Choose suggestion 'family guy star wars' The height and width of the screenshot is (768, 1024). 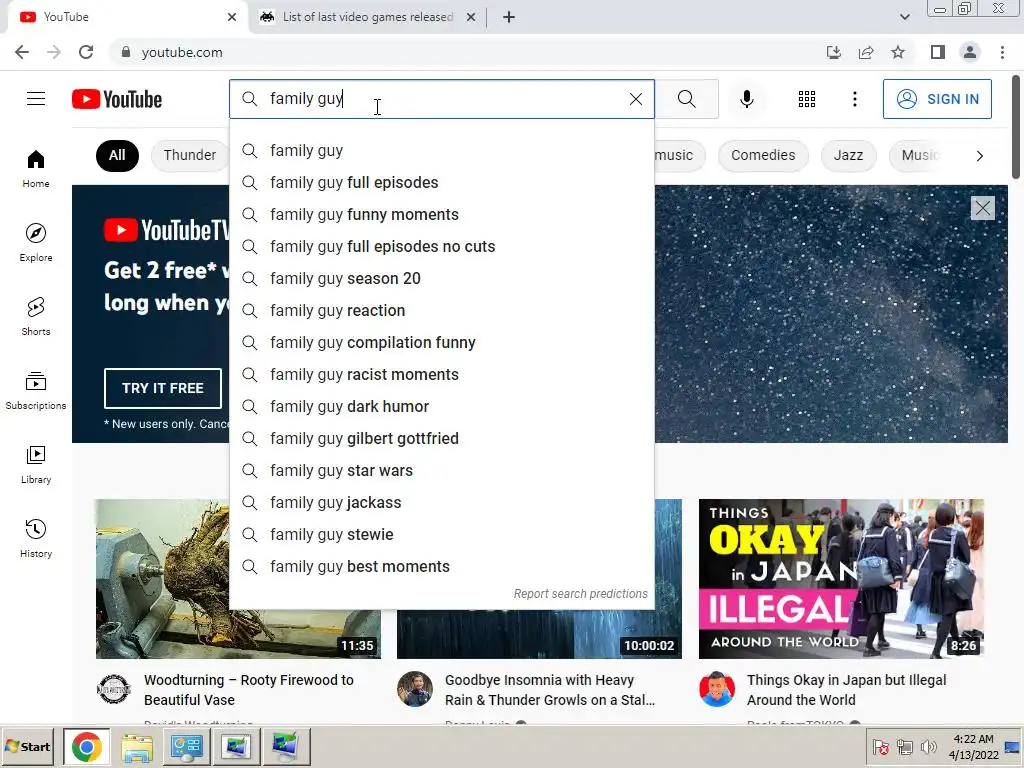click(441, 470)
